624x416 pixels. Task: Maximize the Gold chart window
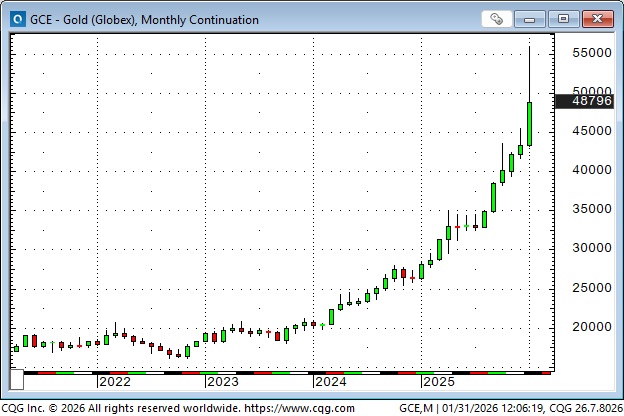pos(564,19)
